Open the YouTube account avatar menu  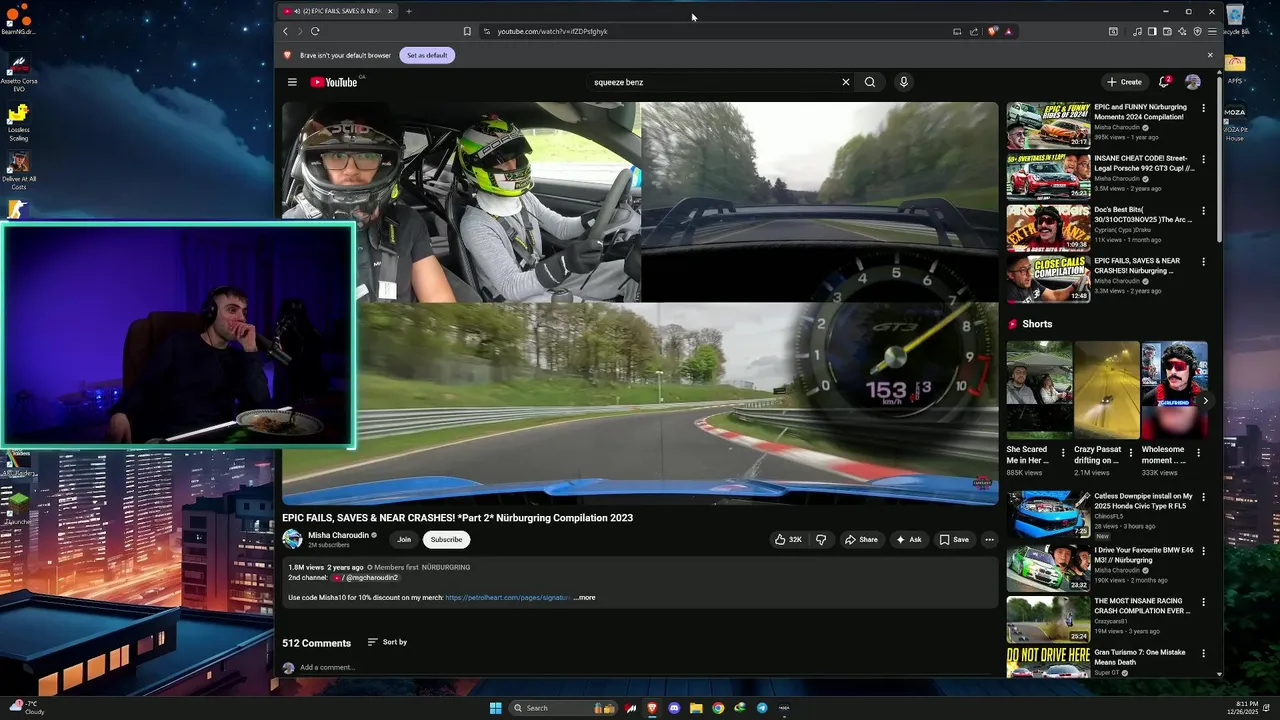point(1193,82)
